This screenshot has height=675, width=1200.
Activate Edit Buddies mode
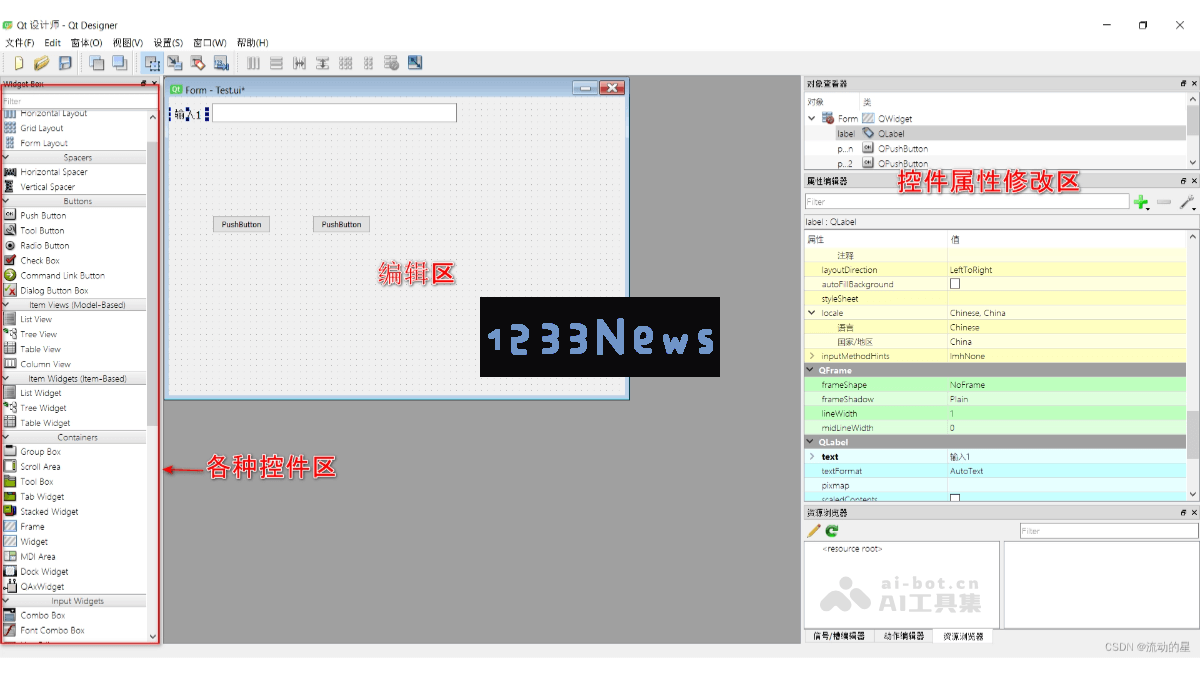point(198,63)
